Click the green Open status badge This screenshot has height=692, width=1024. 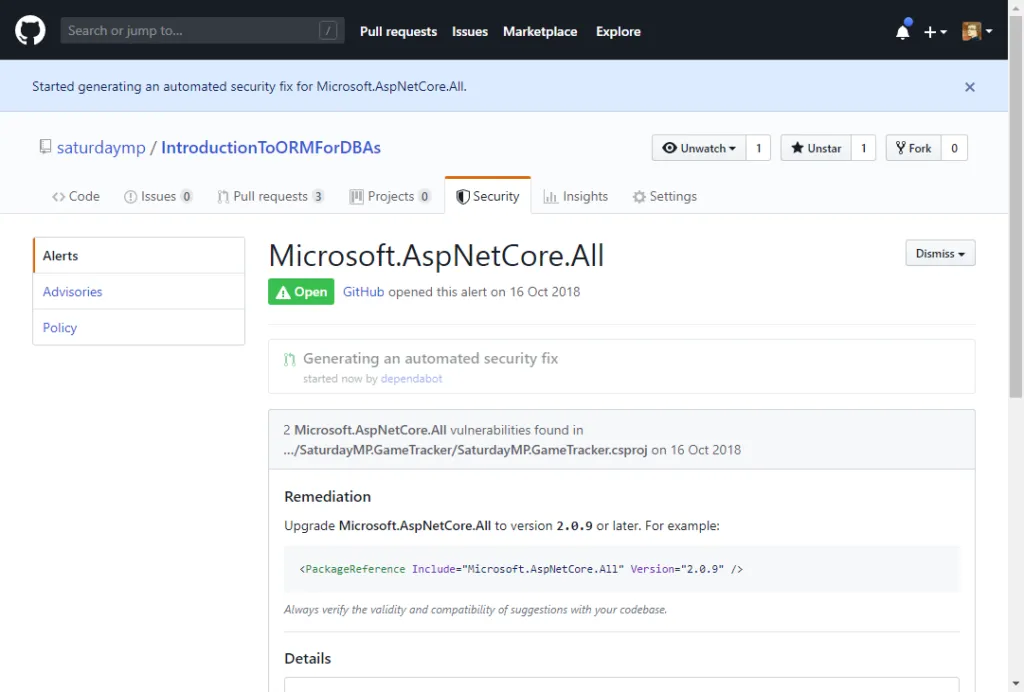[x=301, y=292]
